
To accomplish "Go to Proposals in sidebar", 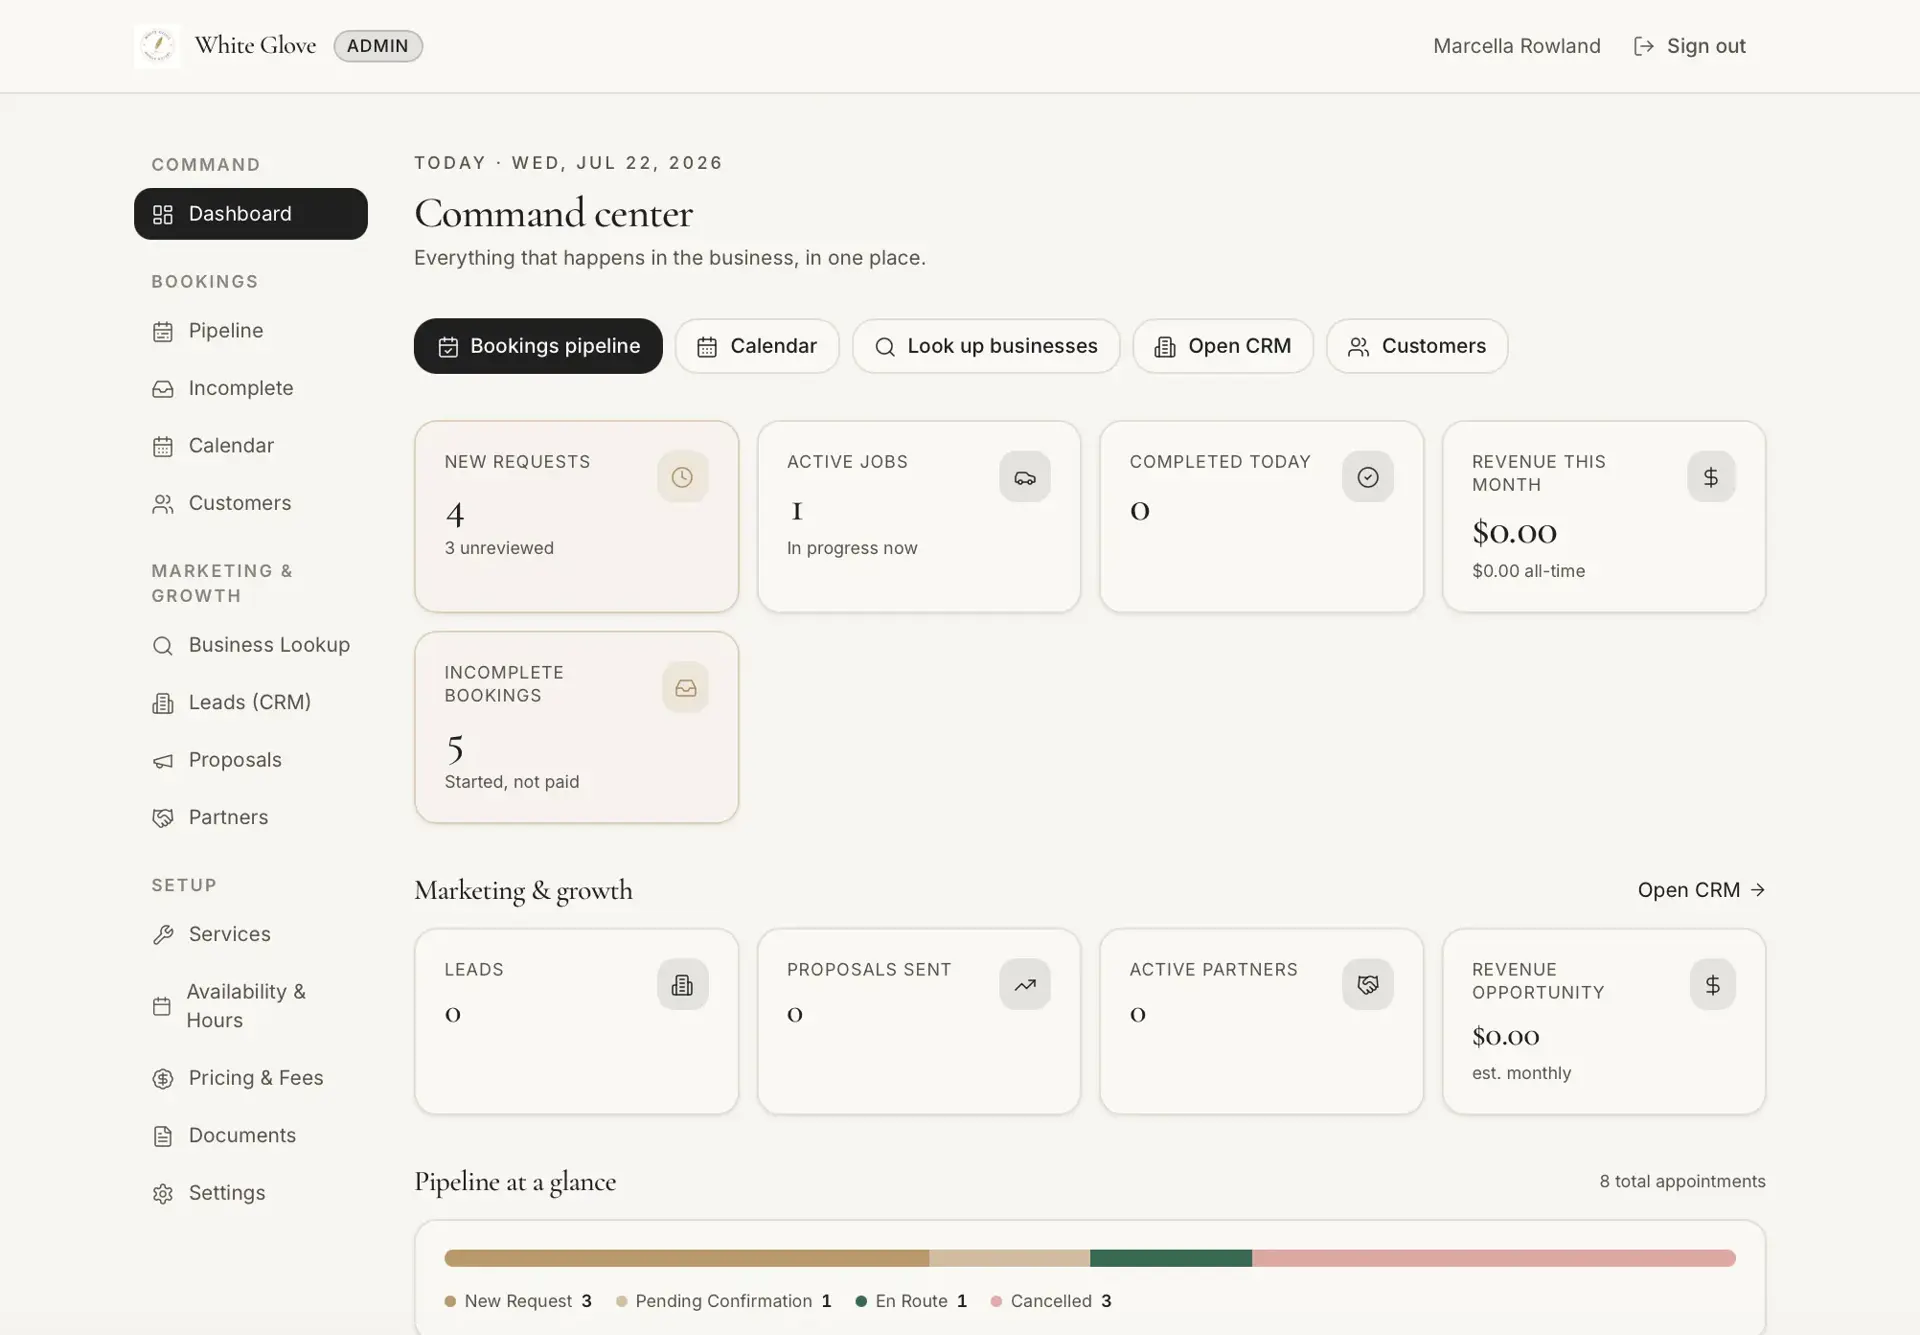I will (251, 760).
